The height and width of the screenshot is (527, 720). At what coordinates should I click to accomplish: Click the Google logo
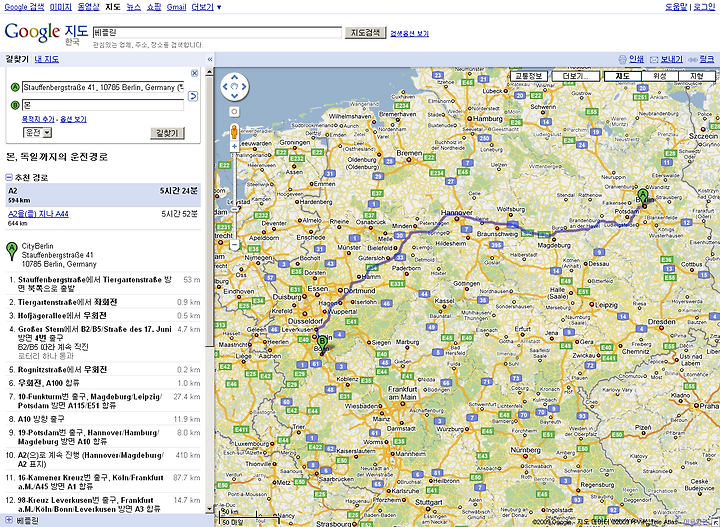tap(32, 32)
